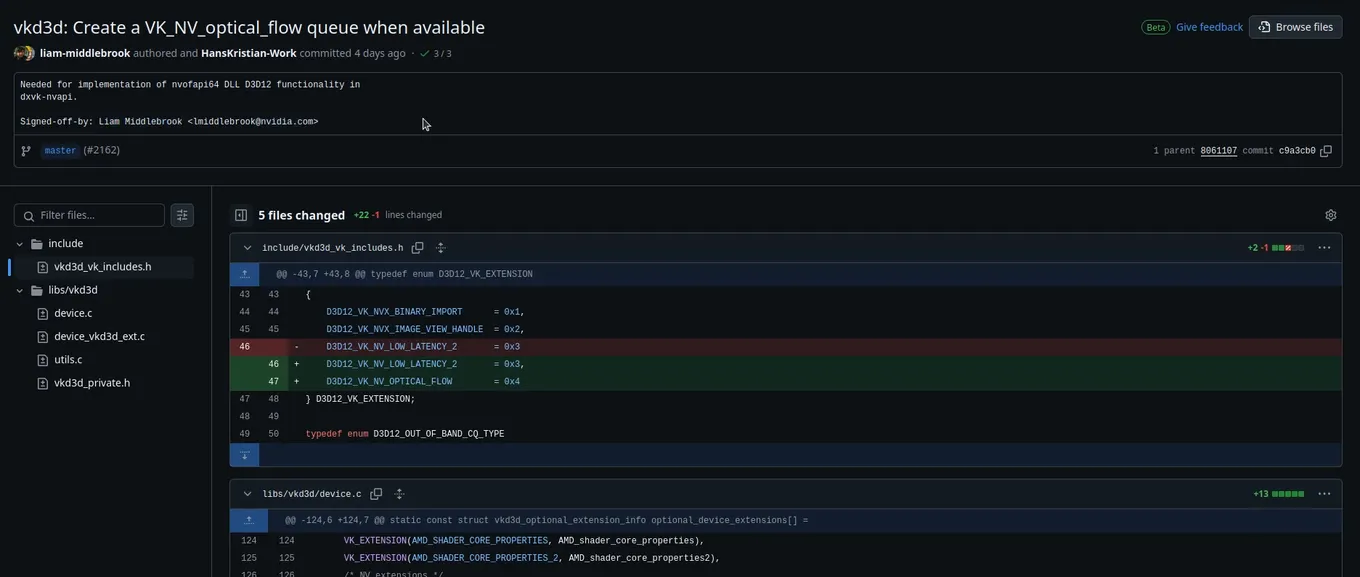Screen dimensions: 1360x577
Task: Open device_vkd3d_ext.c in file tree
Action: [x=99, y=337]
